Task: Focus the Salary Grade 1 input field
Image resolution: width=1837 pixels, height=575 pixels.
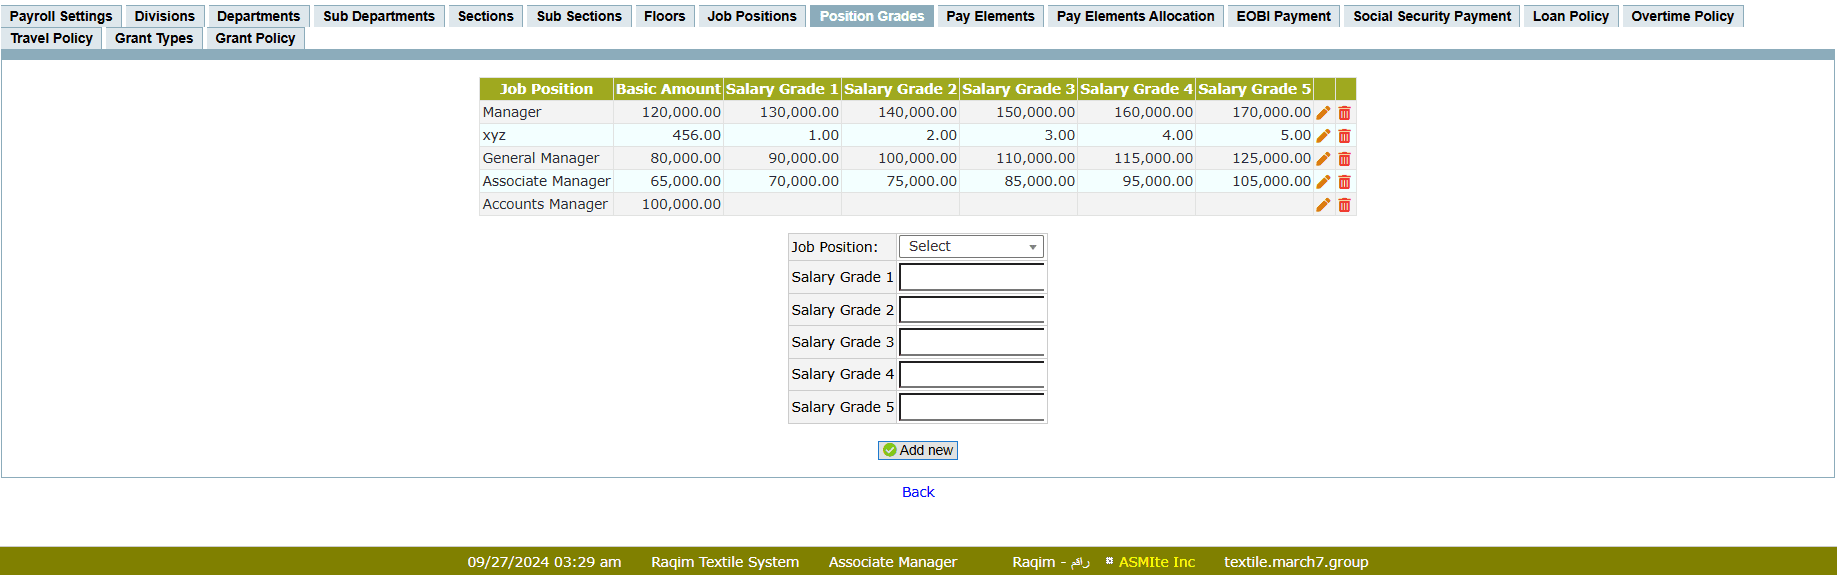Action: pyautogui.click(x=971, y=277)
